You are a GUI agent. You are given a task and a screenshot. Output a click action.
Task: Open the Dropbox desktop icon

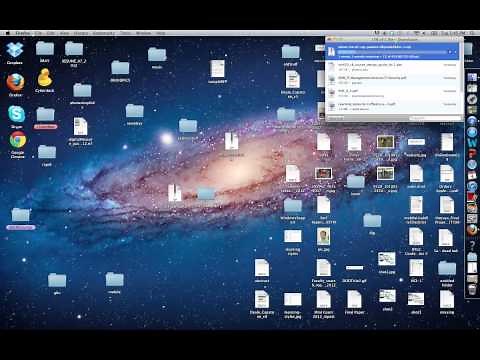pos(15,50)
